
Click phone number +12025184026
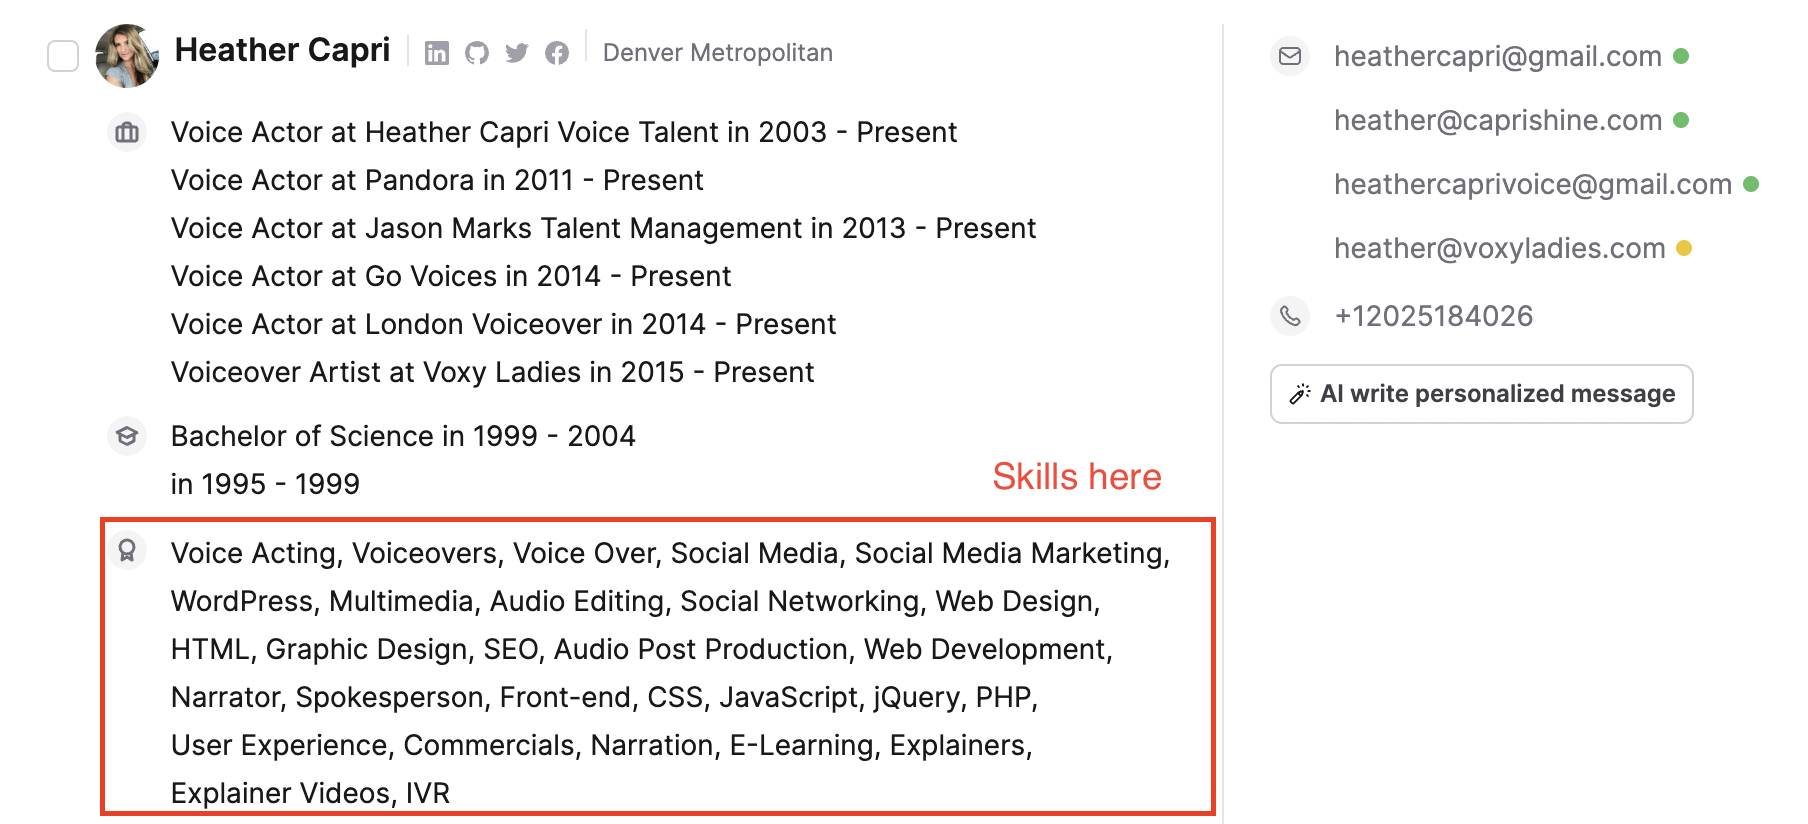1434,316
